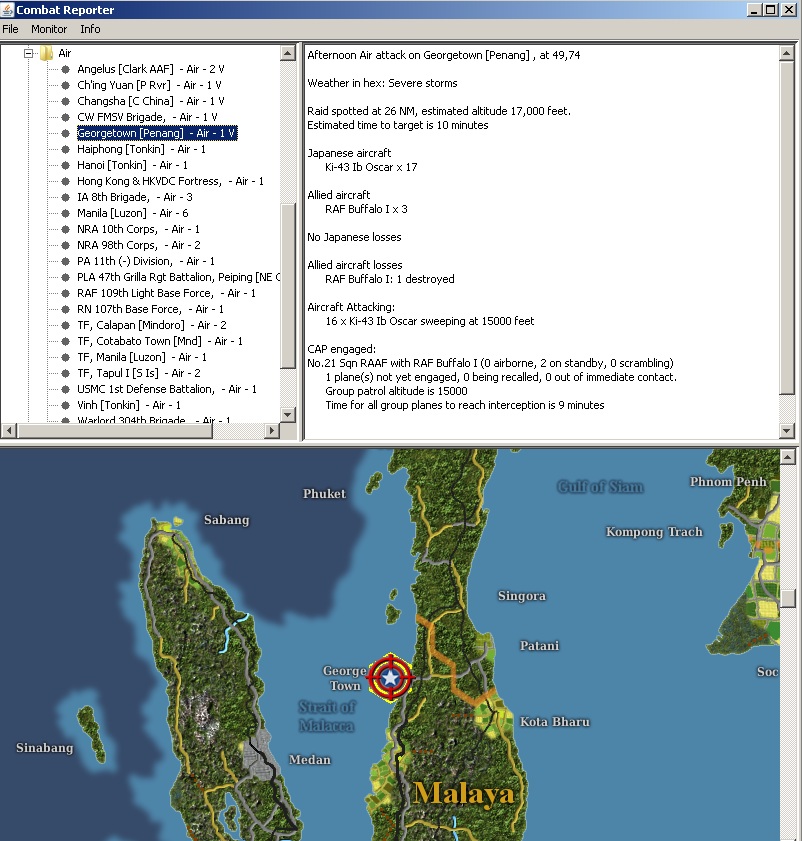Viewport: 802px width, 841px height.
Task: Select Vinh [Tonkin] report
Action: tap(129, 405)
